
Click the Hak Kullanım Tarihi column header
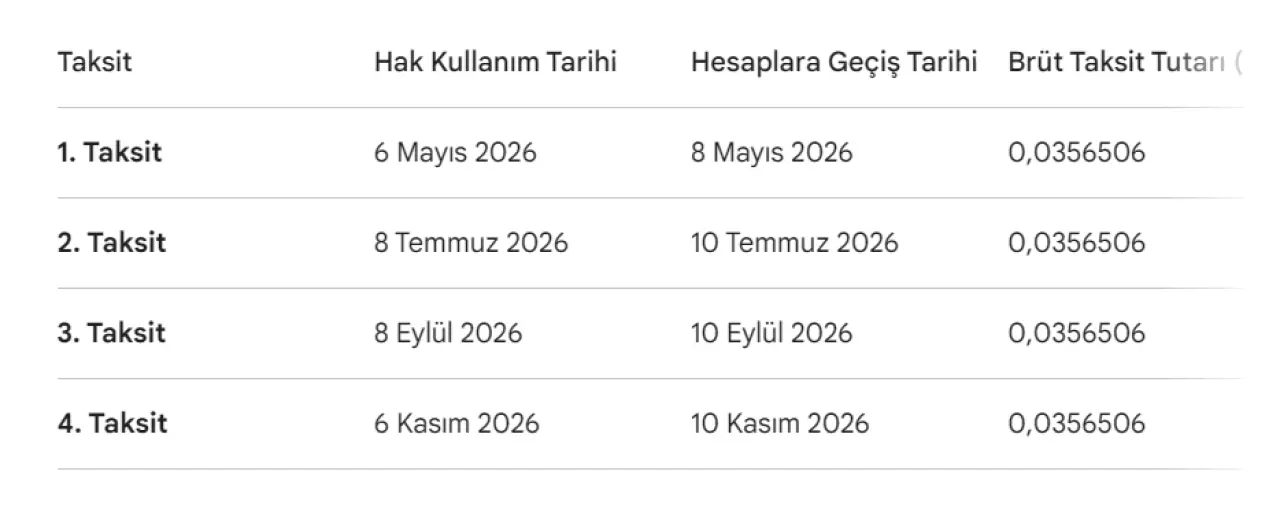point(495,62)
